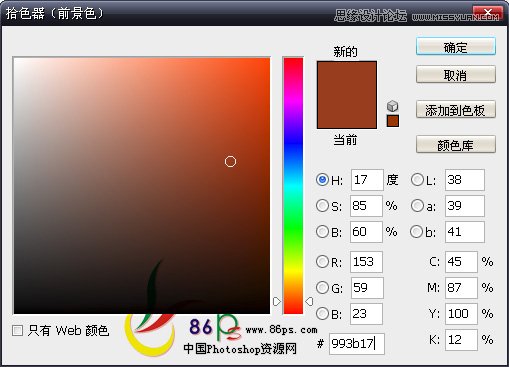The height and width of the screenshot is (367, 509).
Task: Click the small web-safe color swatch below cube
Action: (393, 121)
